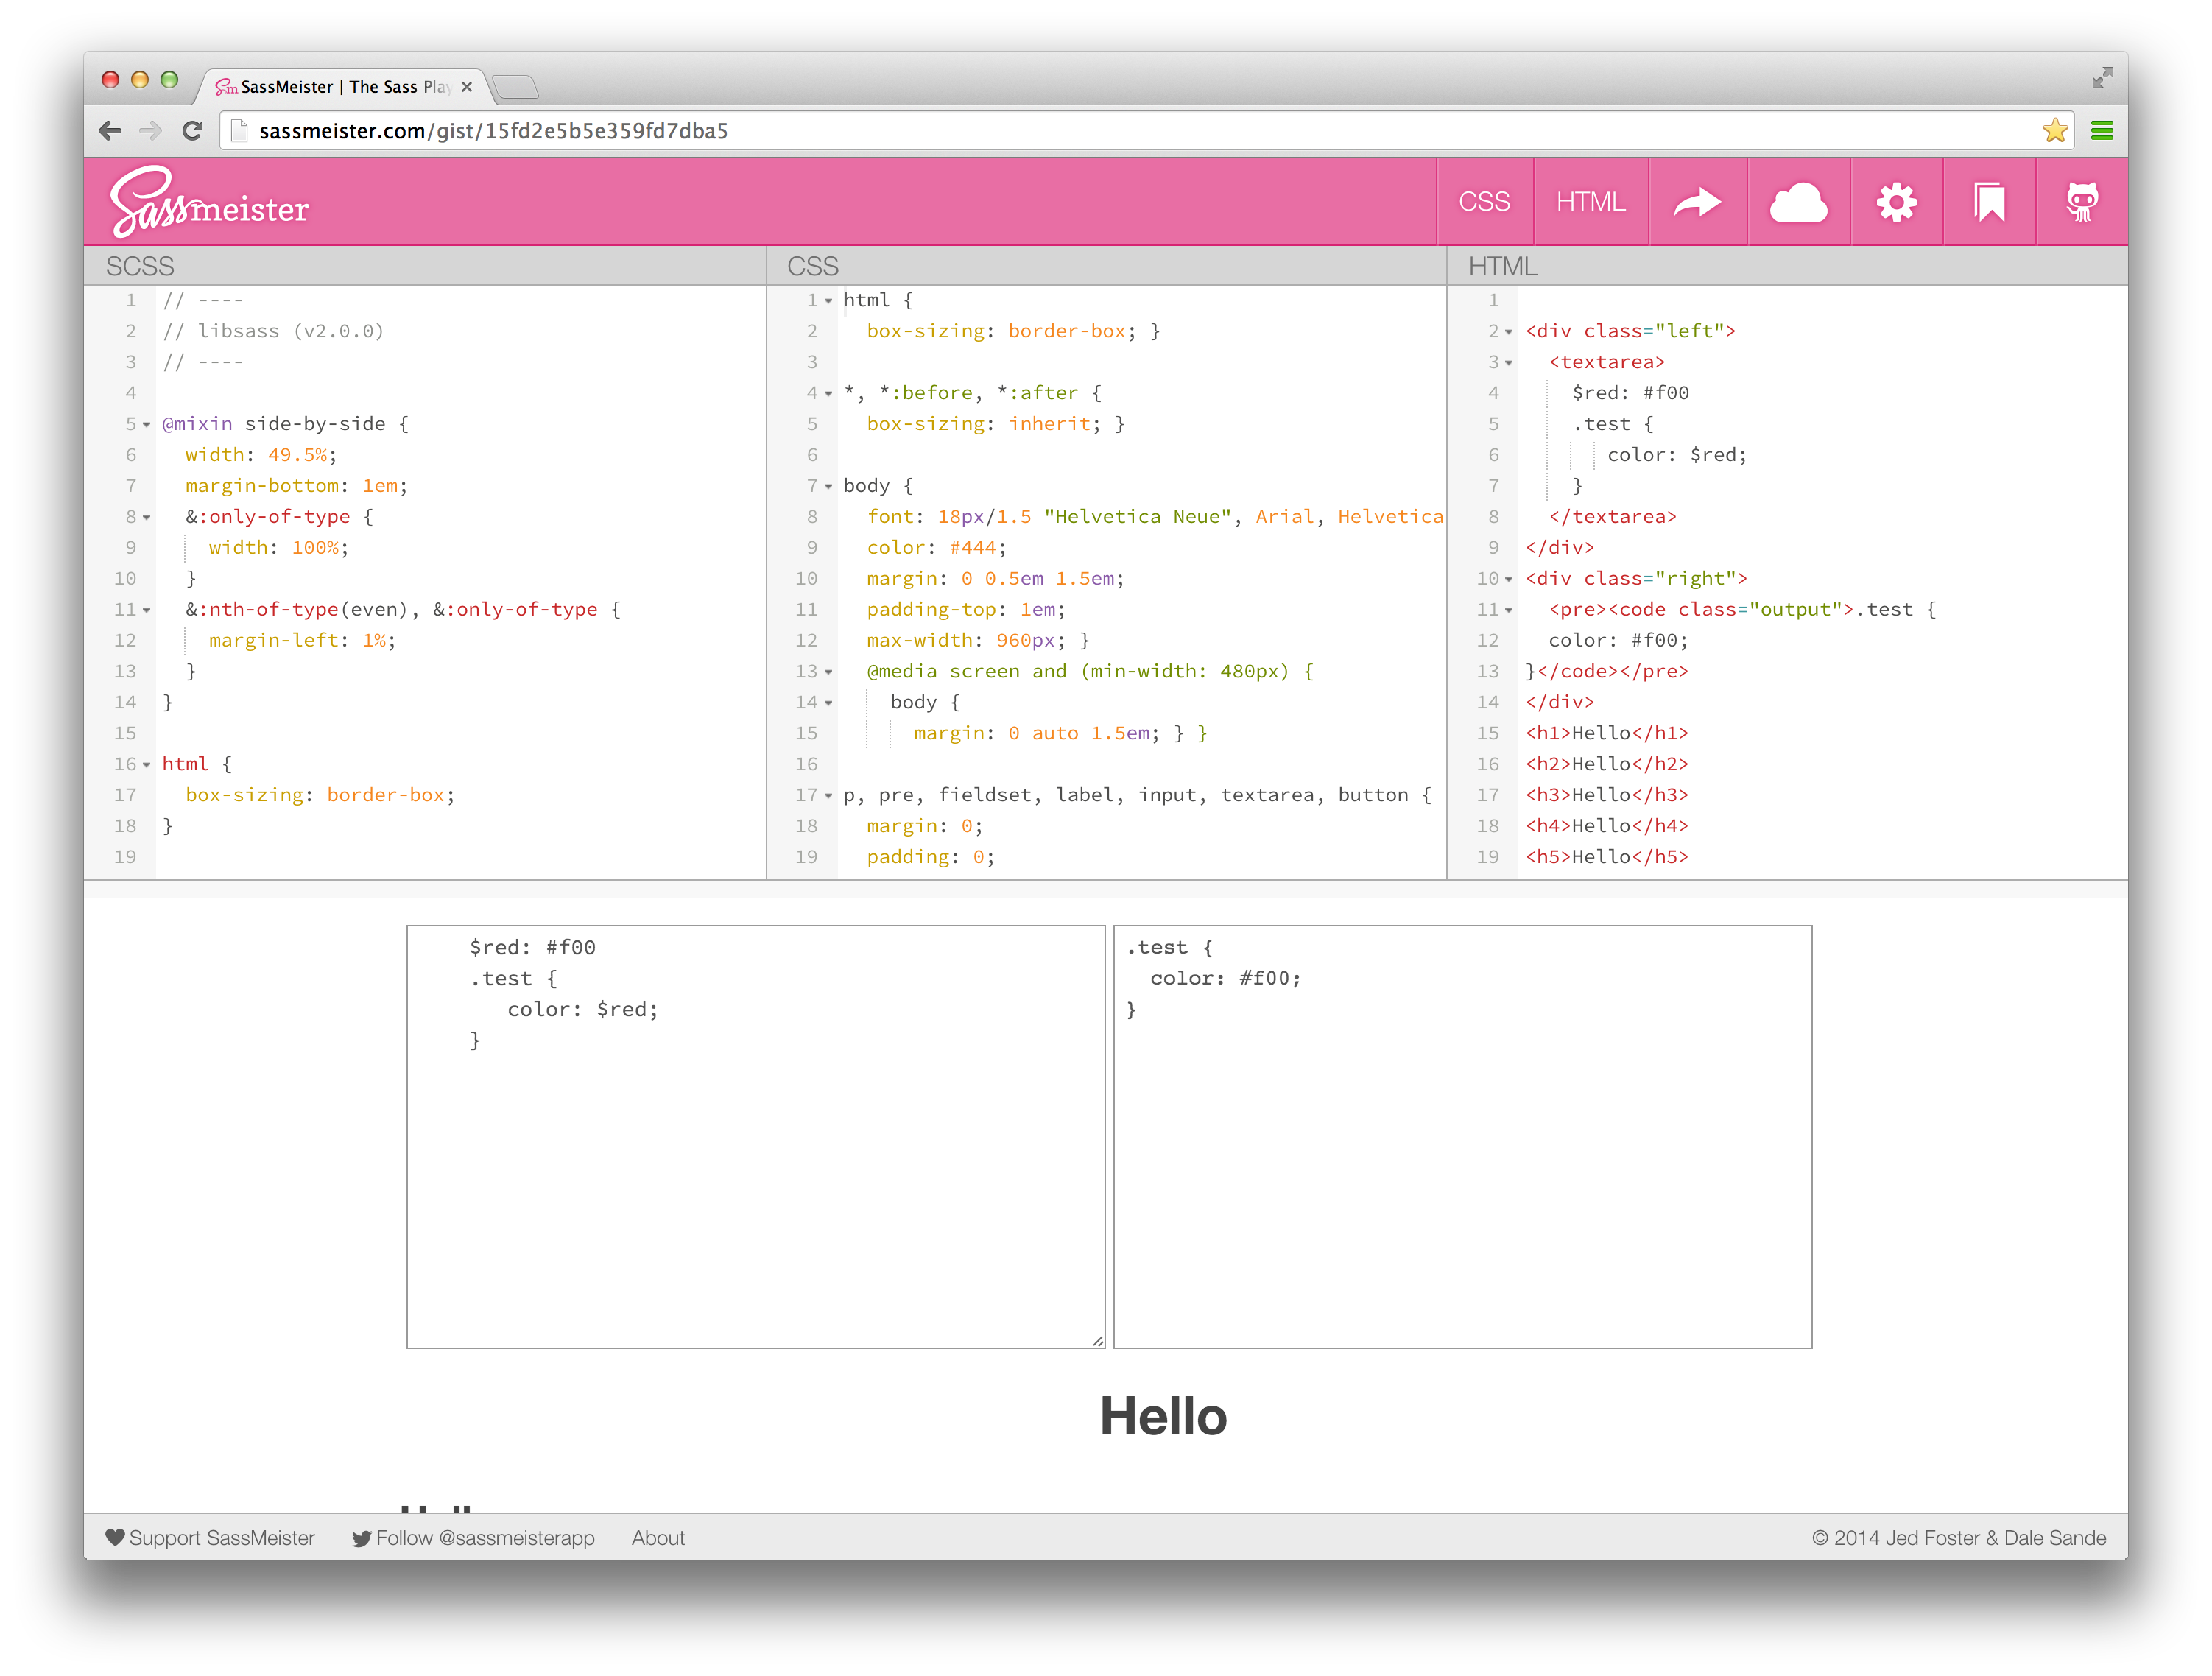Click inside the left preview textarea

[756, 1137]
